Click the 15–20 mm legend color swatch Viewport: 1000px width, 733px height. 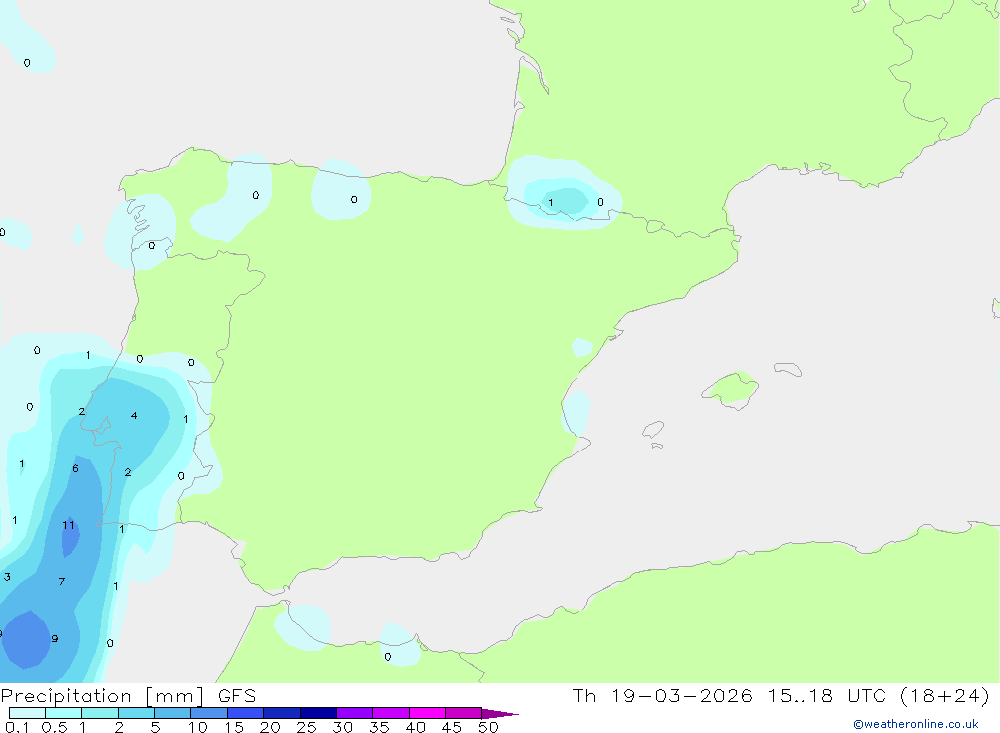246,713
